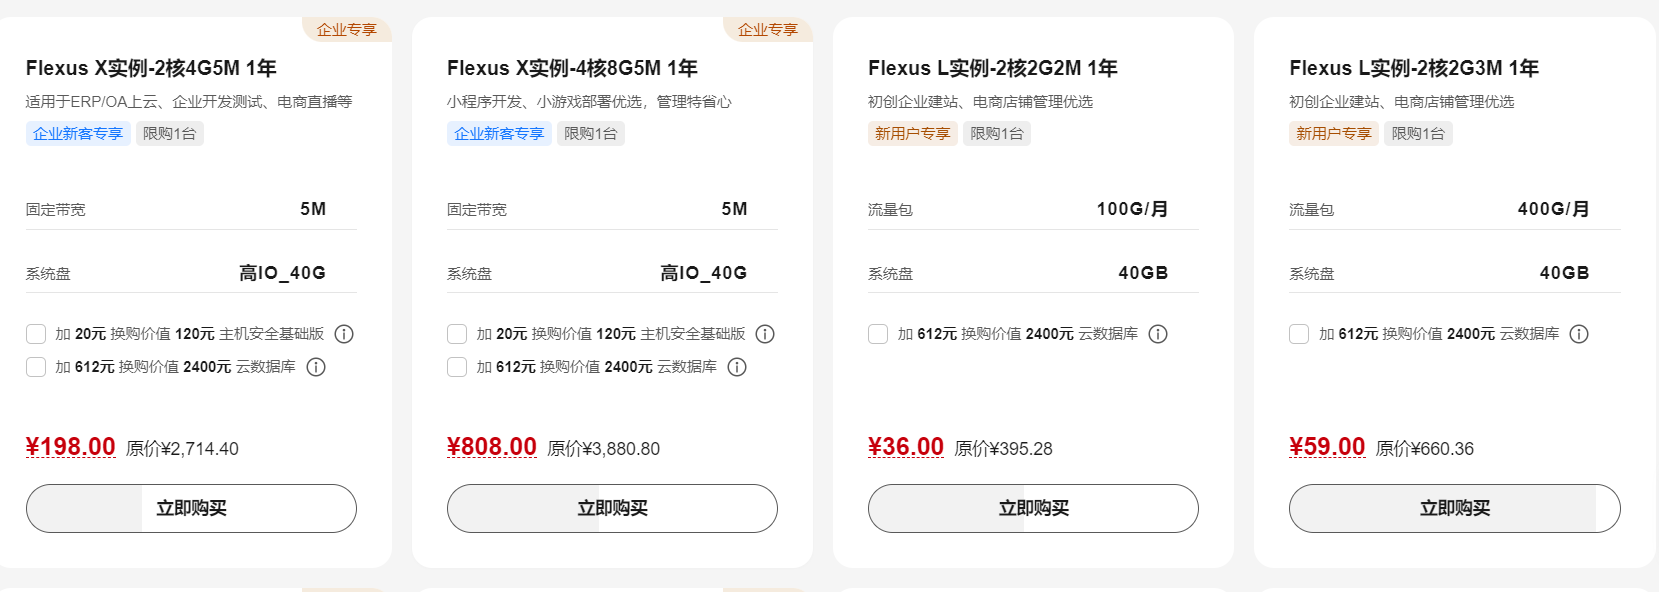Screen dimensions: 1659x592
Task: Enable 加20元 主机安全 checkbox in 2核4G5M card
Action: [x=36, y=334]
